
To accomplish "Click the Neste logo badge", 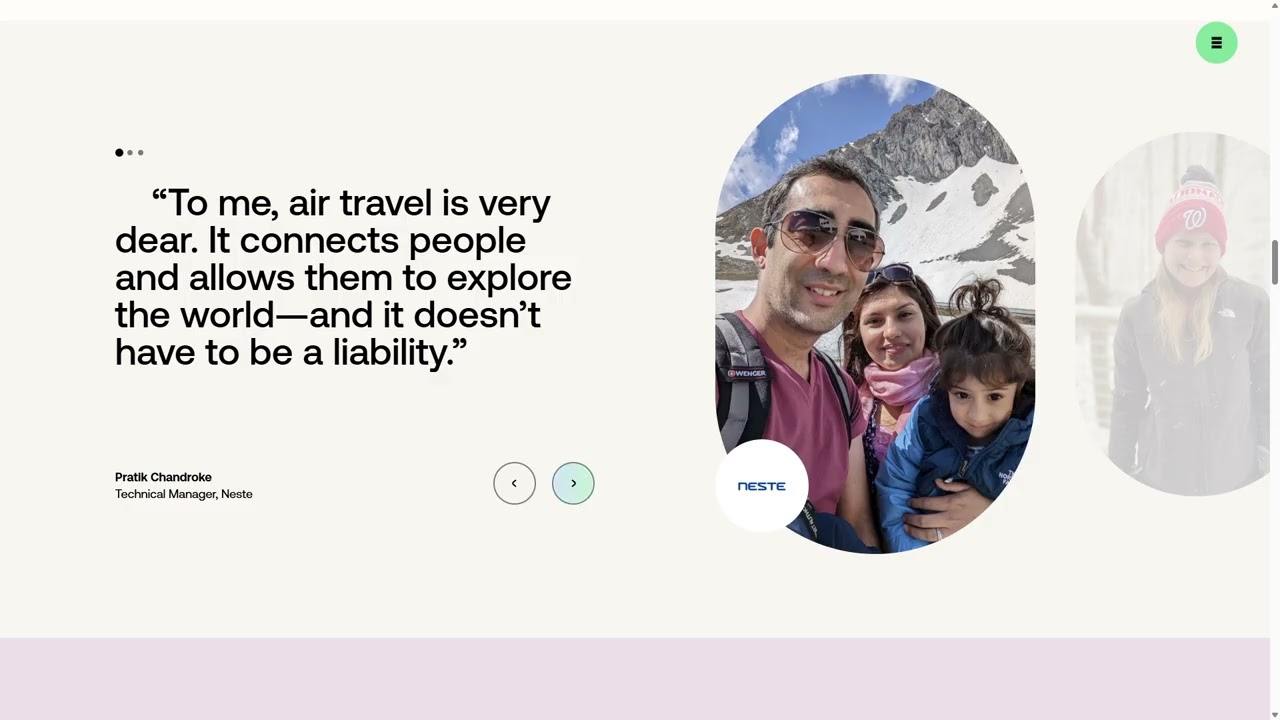I will tap(761, 486).
